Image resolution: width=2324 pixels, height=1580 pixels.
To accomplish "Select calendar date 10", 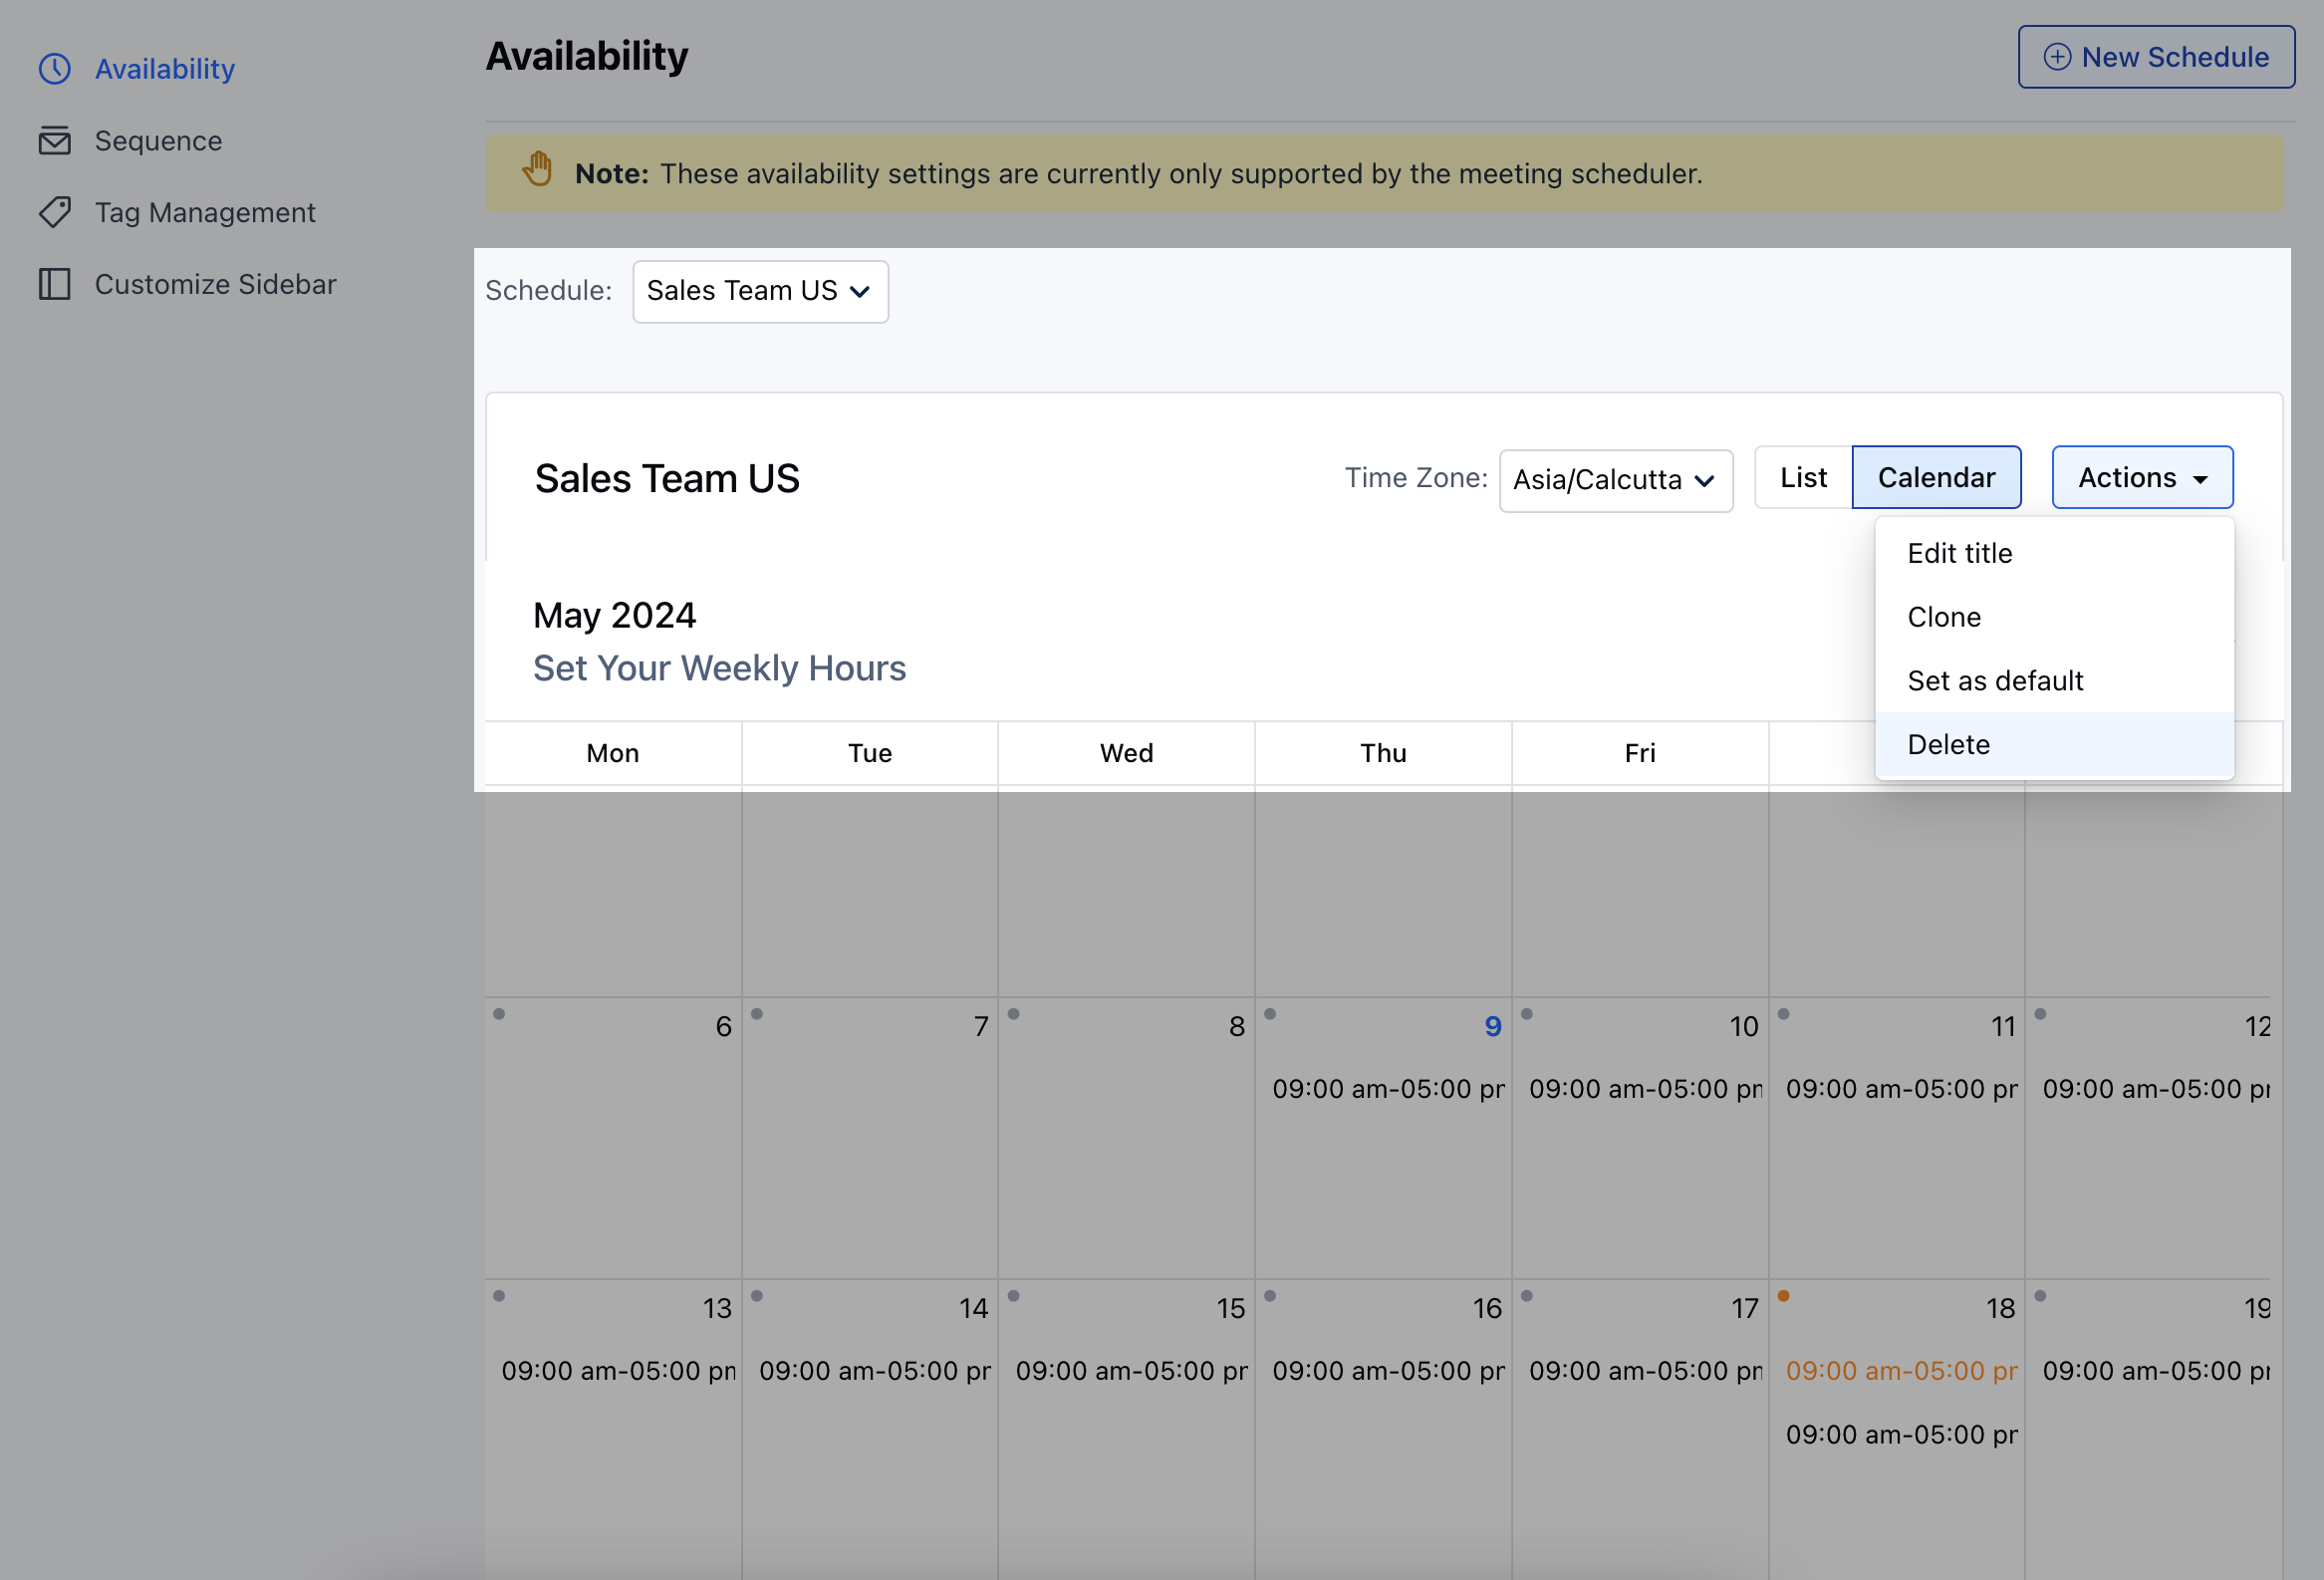I will point(1743,1026).
